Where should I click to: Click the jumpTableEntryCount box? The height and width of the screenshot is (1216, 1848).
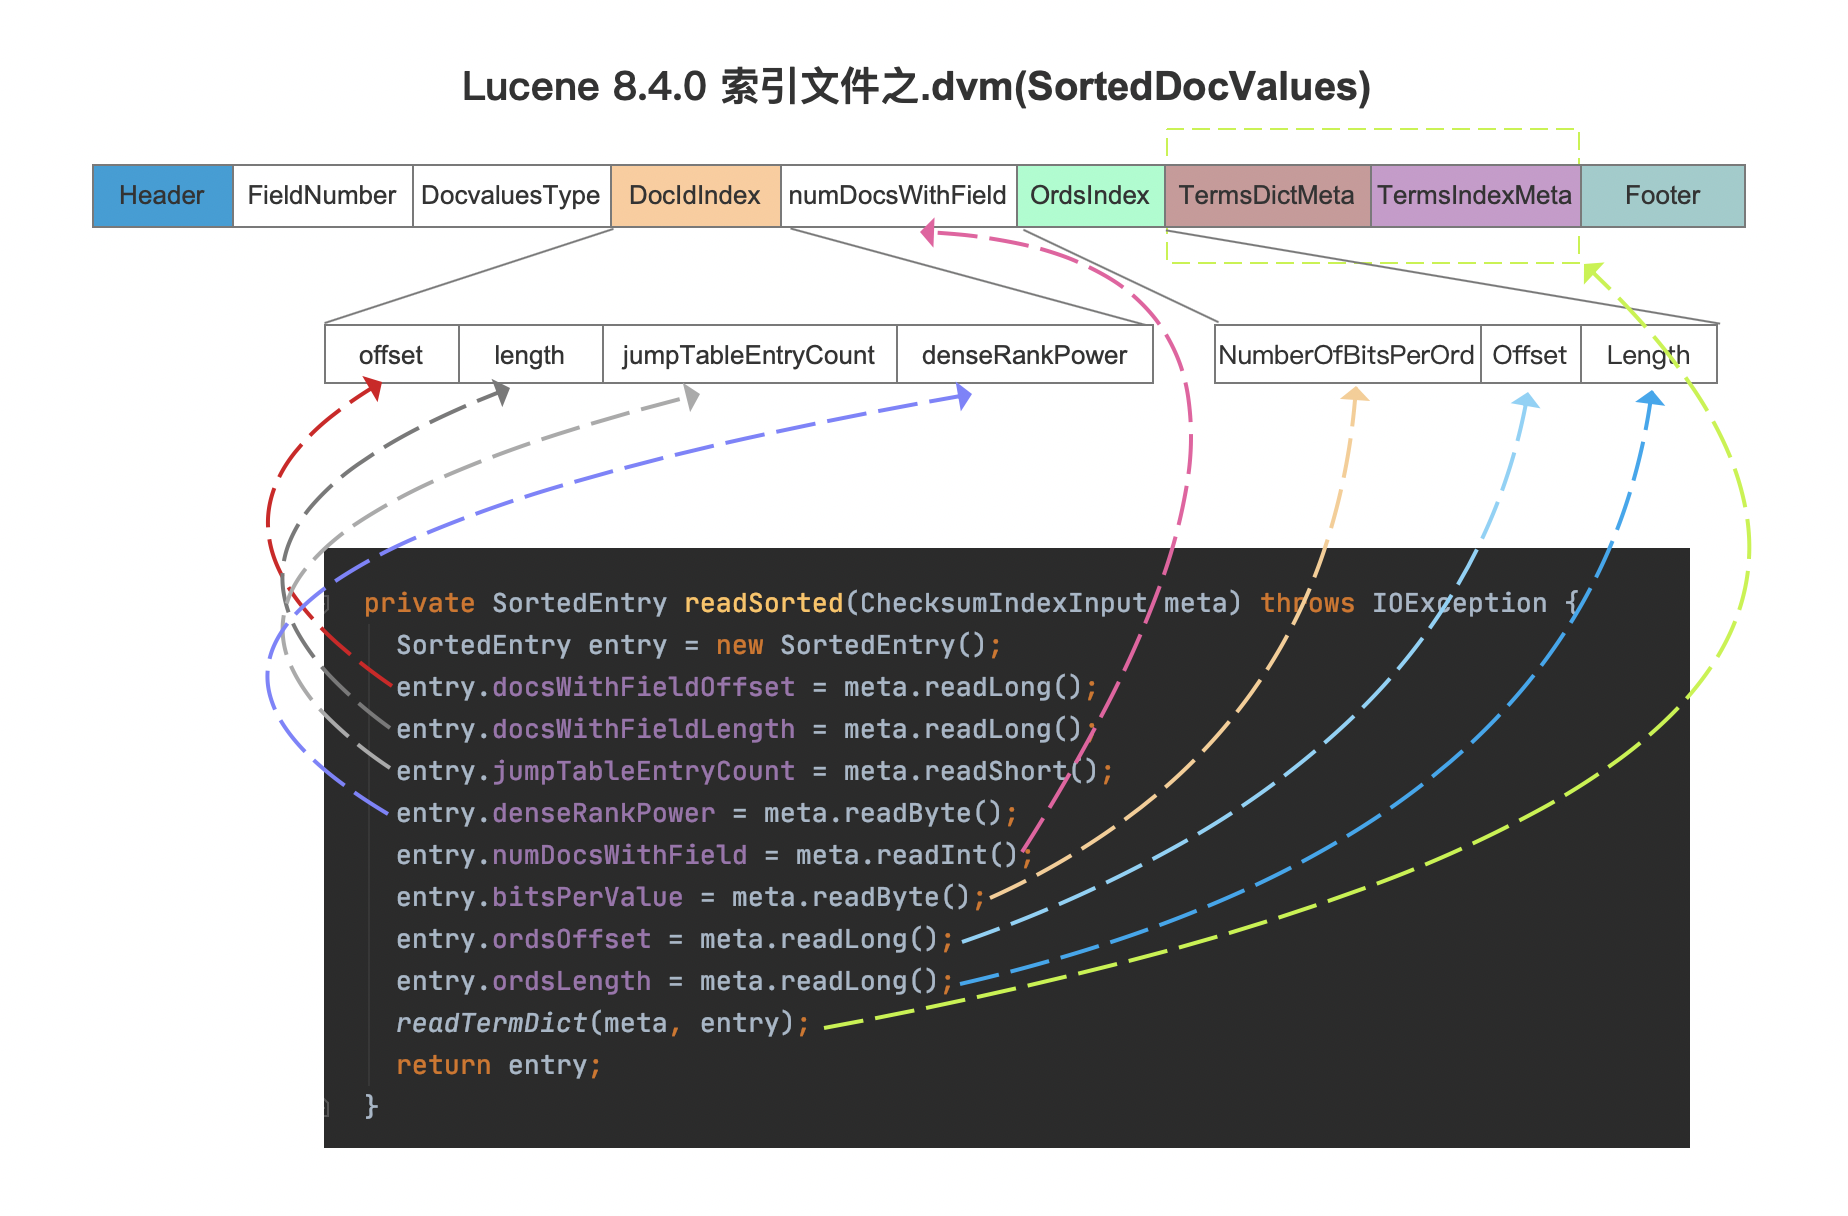(749, 355)
